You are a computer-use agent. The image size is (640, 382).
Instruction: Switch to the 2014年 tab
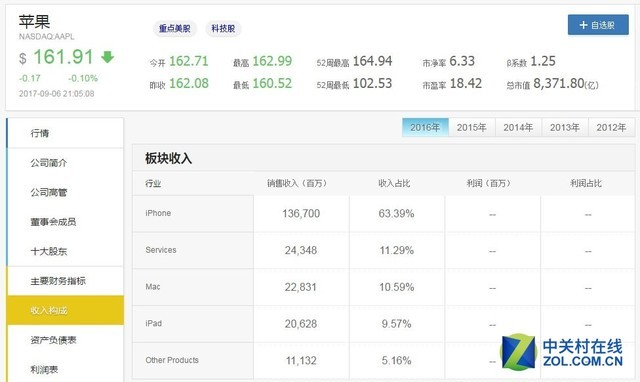tap(518, 127)
